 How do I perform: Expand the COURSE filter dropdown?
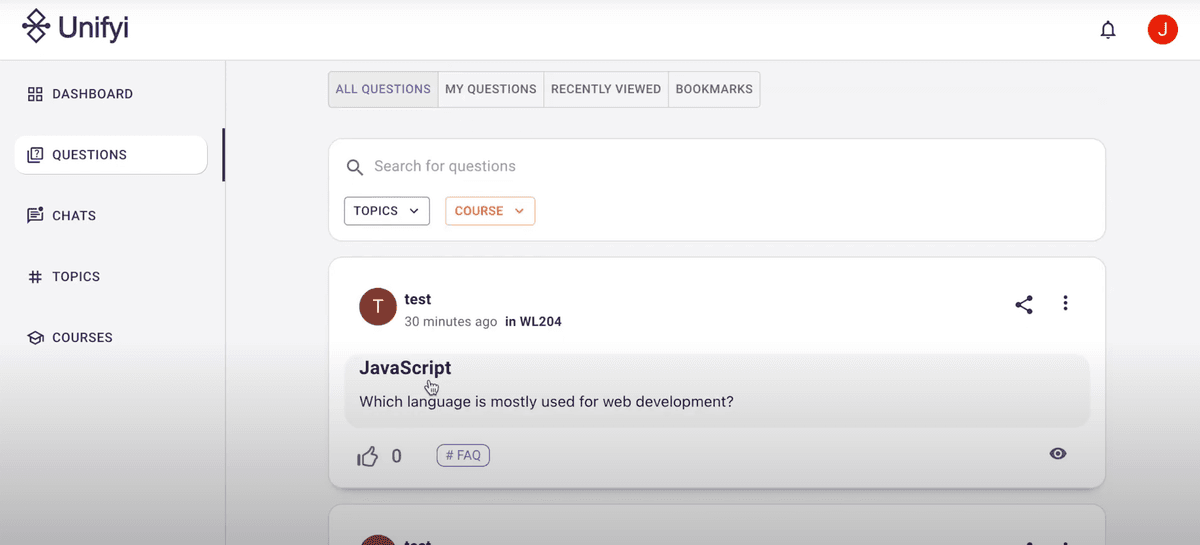coord(490,211)
